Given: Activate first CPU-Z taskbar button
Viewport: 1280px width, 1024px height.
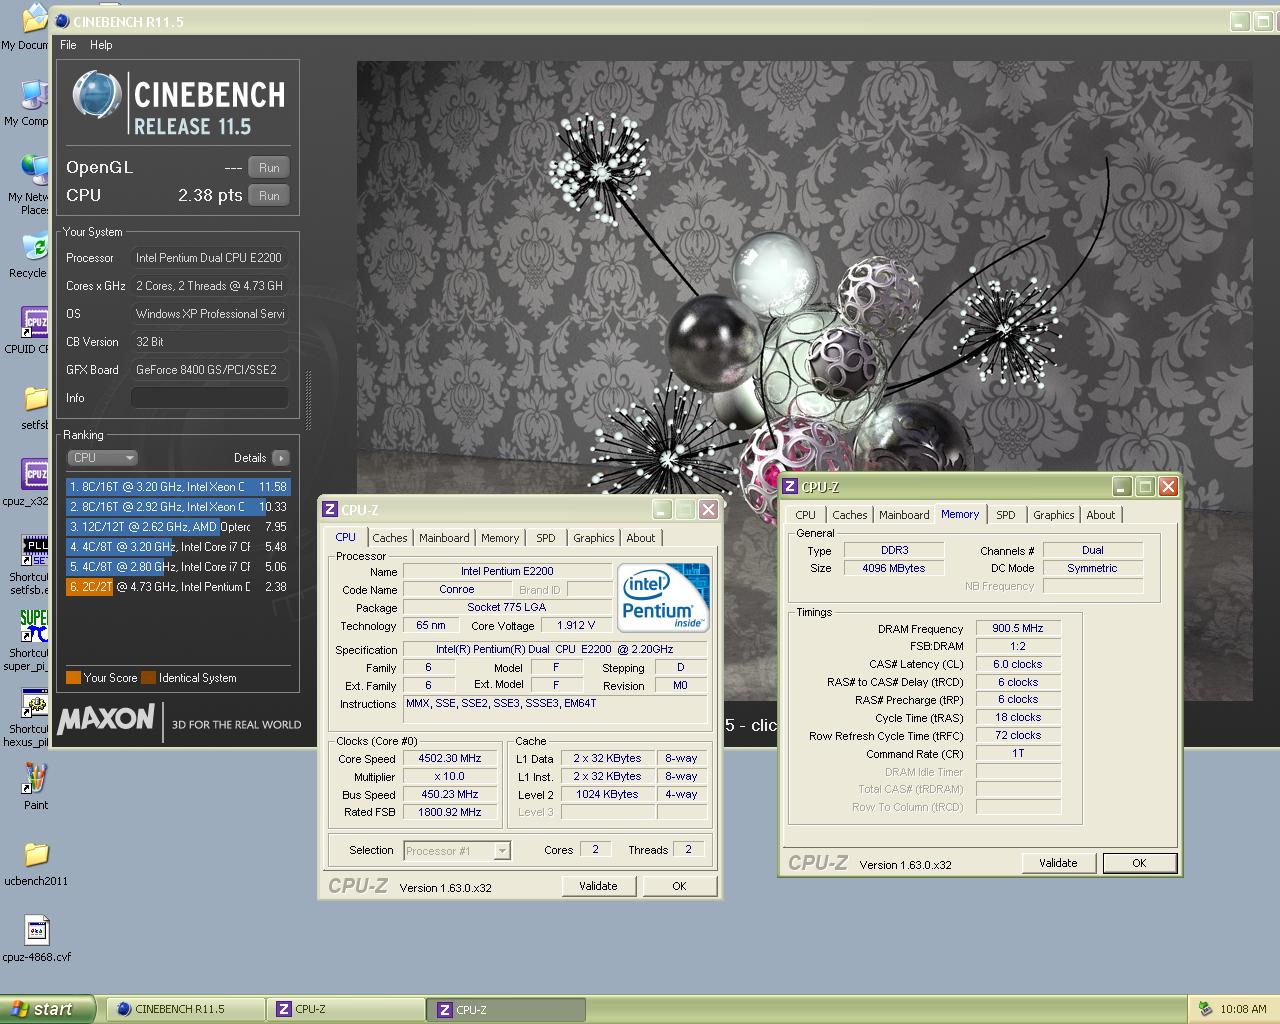Looking at the screenshot, I should click(x=346, y=1009).
